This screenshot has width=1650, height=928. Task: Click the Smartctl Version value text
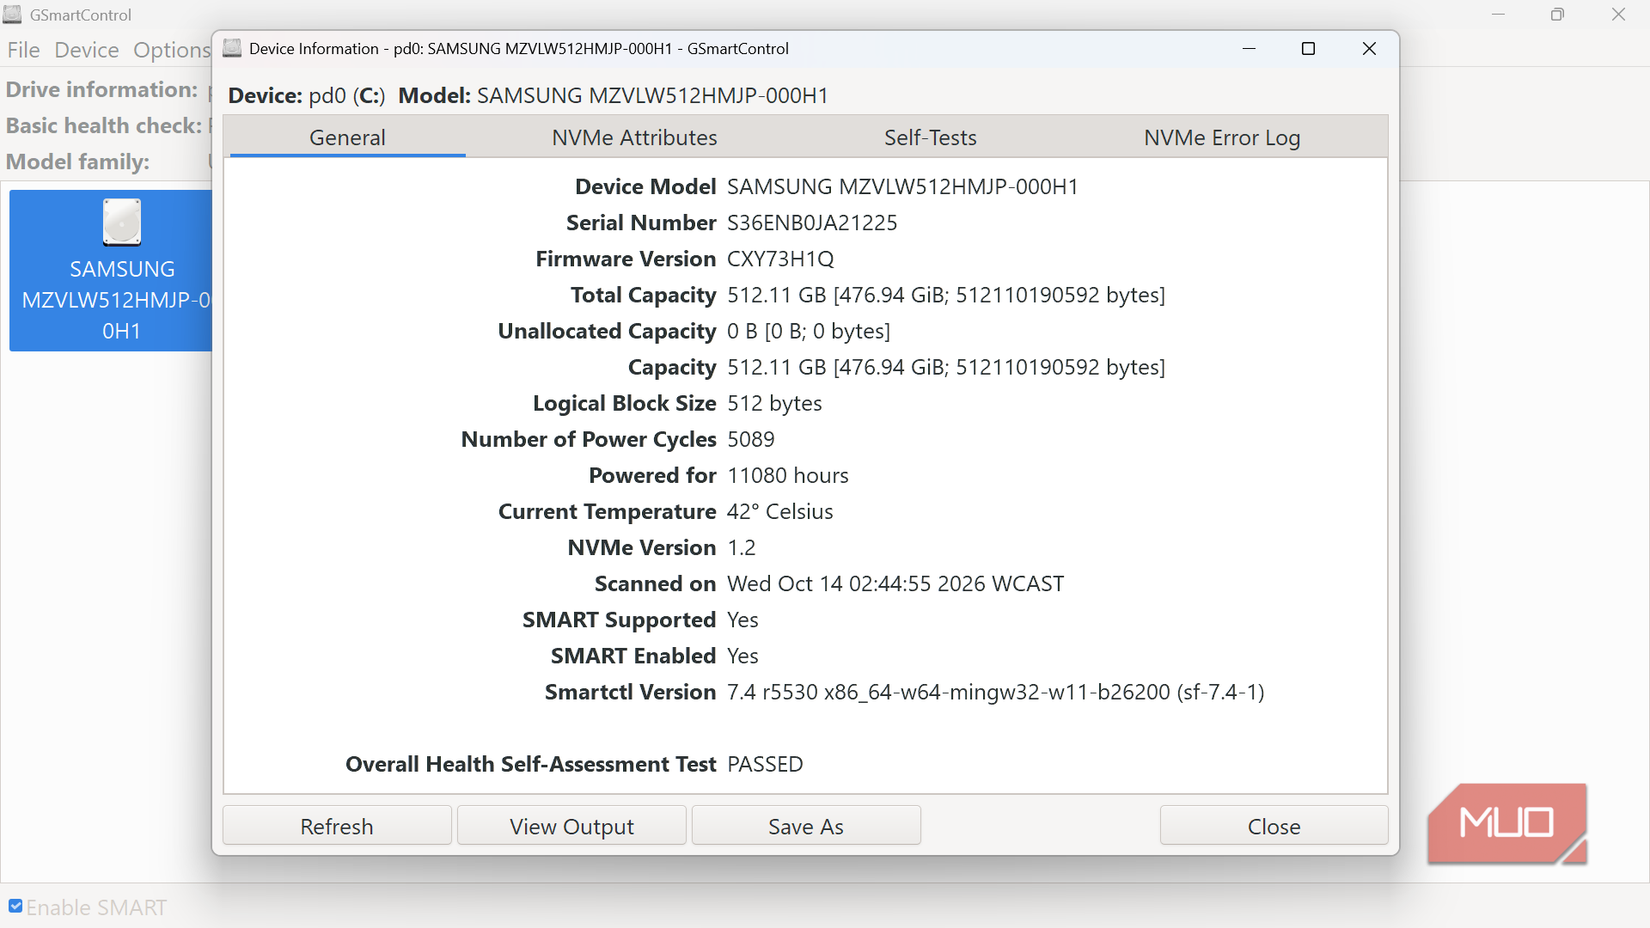click(x=996, y=692)
